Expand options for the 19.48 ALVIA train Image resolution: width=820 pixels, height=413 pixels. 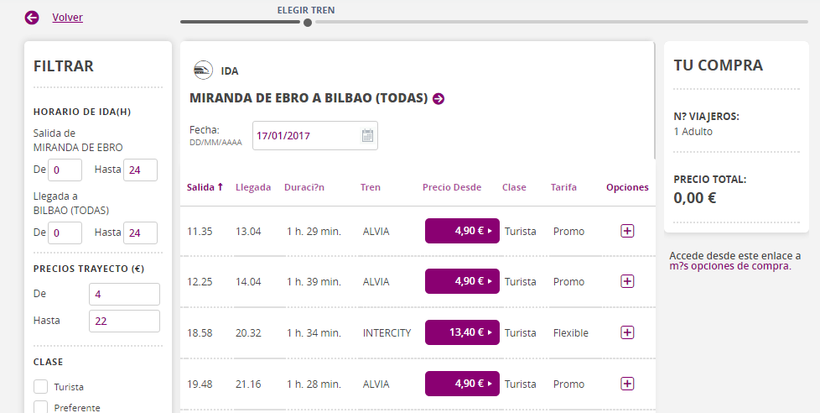click(x=627, y=383)
